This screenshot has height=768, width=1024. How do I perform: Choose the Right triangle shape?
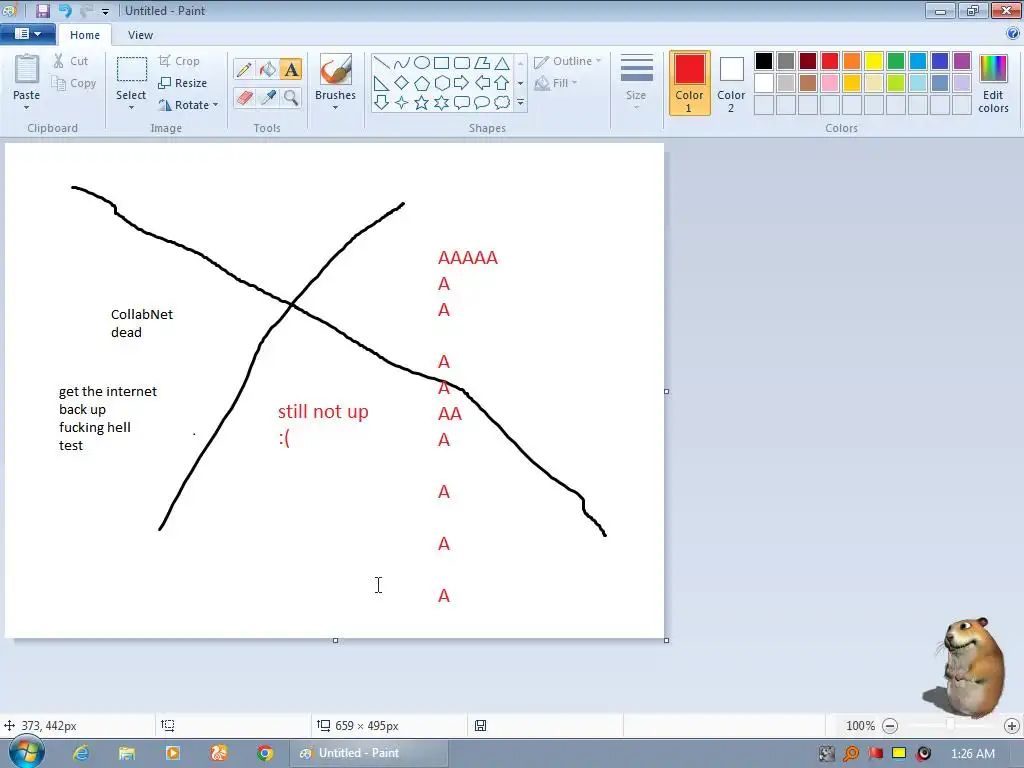382,83
